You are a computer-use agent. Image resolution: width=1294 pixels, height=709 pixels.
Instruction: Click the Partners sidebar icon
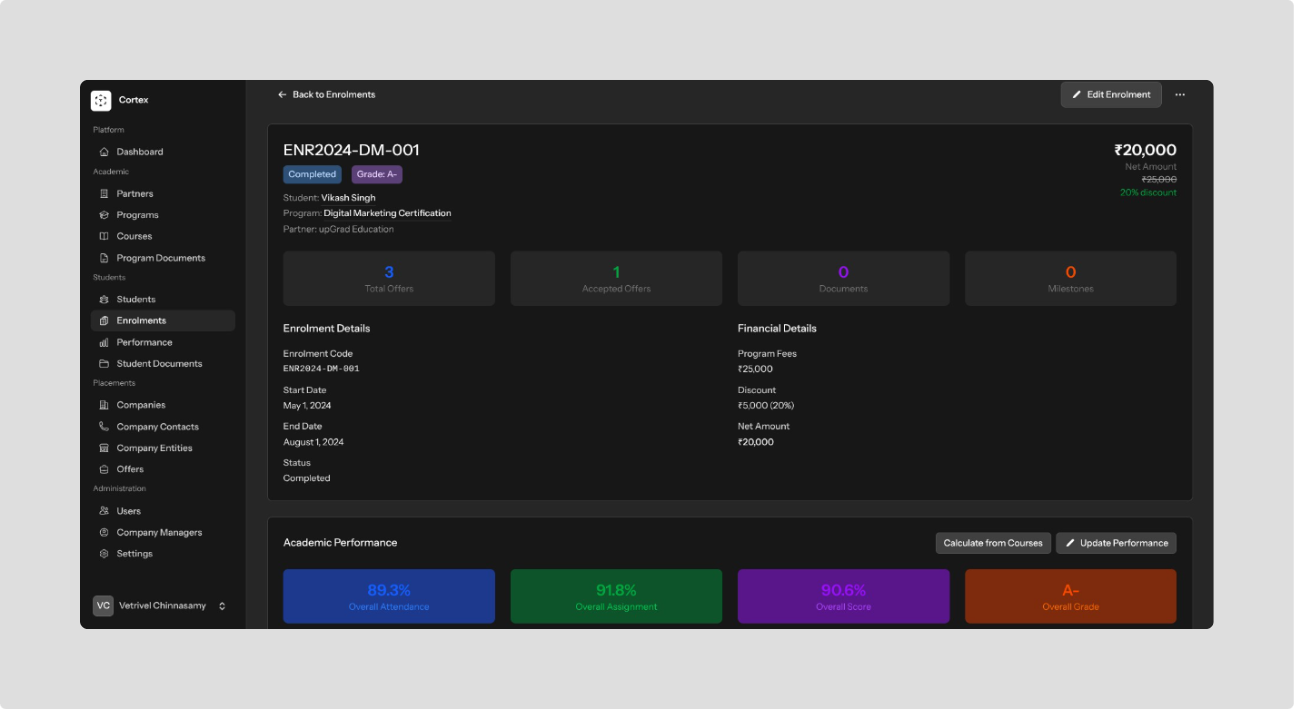point(104,194)
